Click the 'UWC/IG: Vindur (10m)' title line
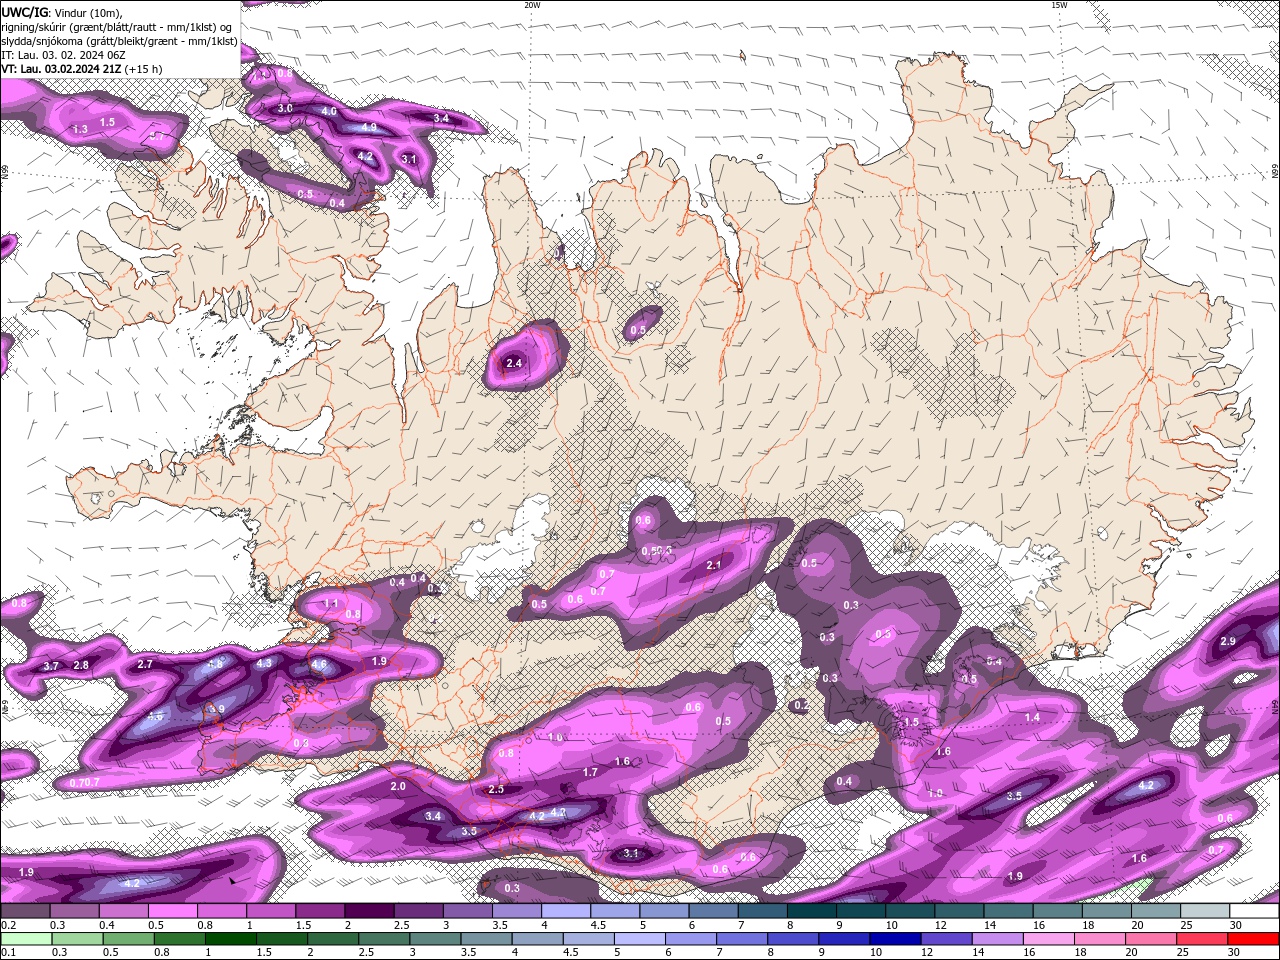 click(62, 12)
